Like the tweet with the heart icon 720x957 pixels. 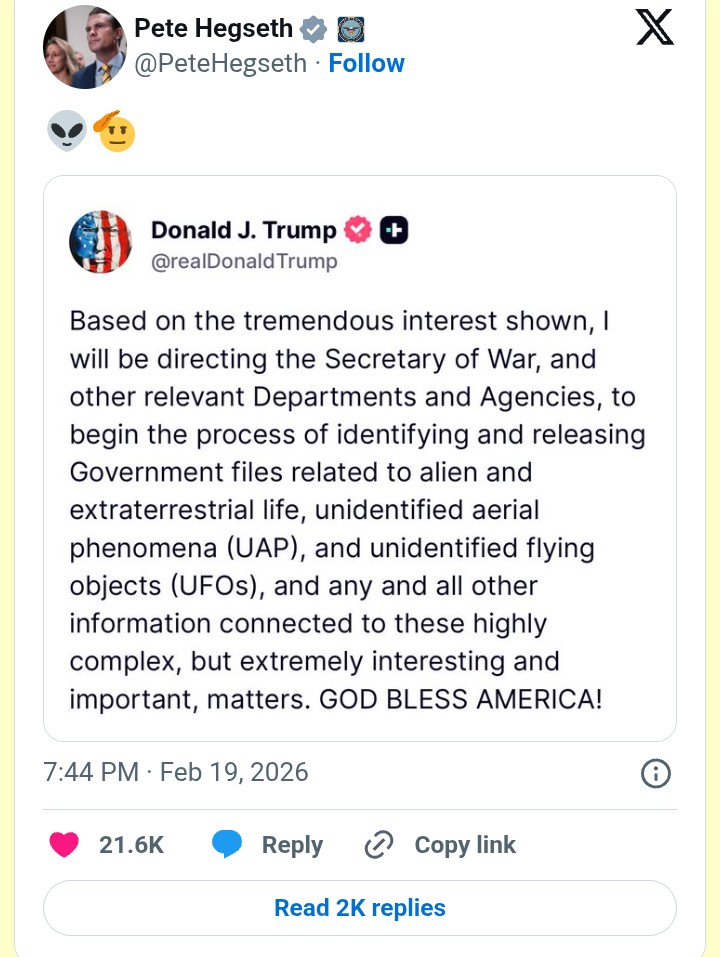pos(65,845)
